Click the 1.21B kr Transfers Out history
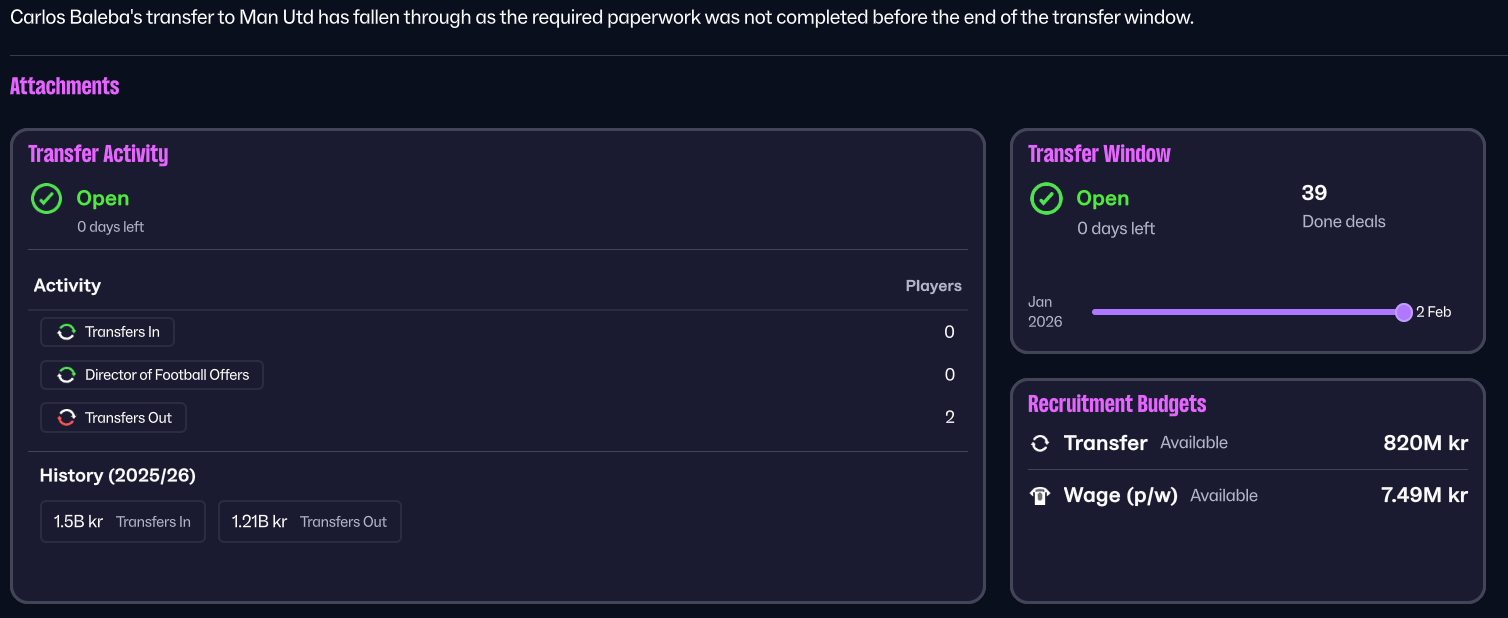 click(309, 522)
